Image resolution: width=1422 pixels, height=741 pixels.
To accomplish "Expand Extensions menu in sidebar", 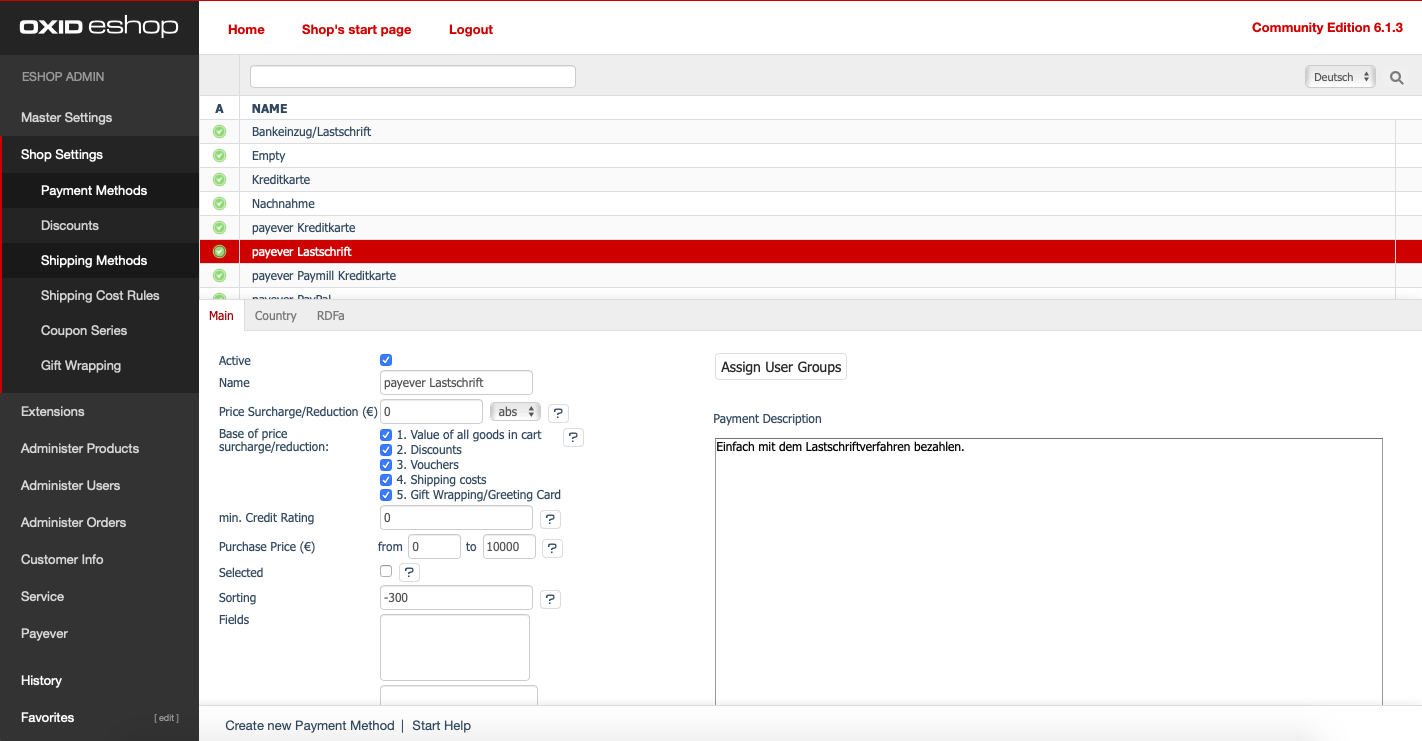I will 53,411.
